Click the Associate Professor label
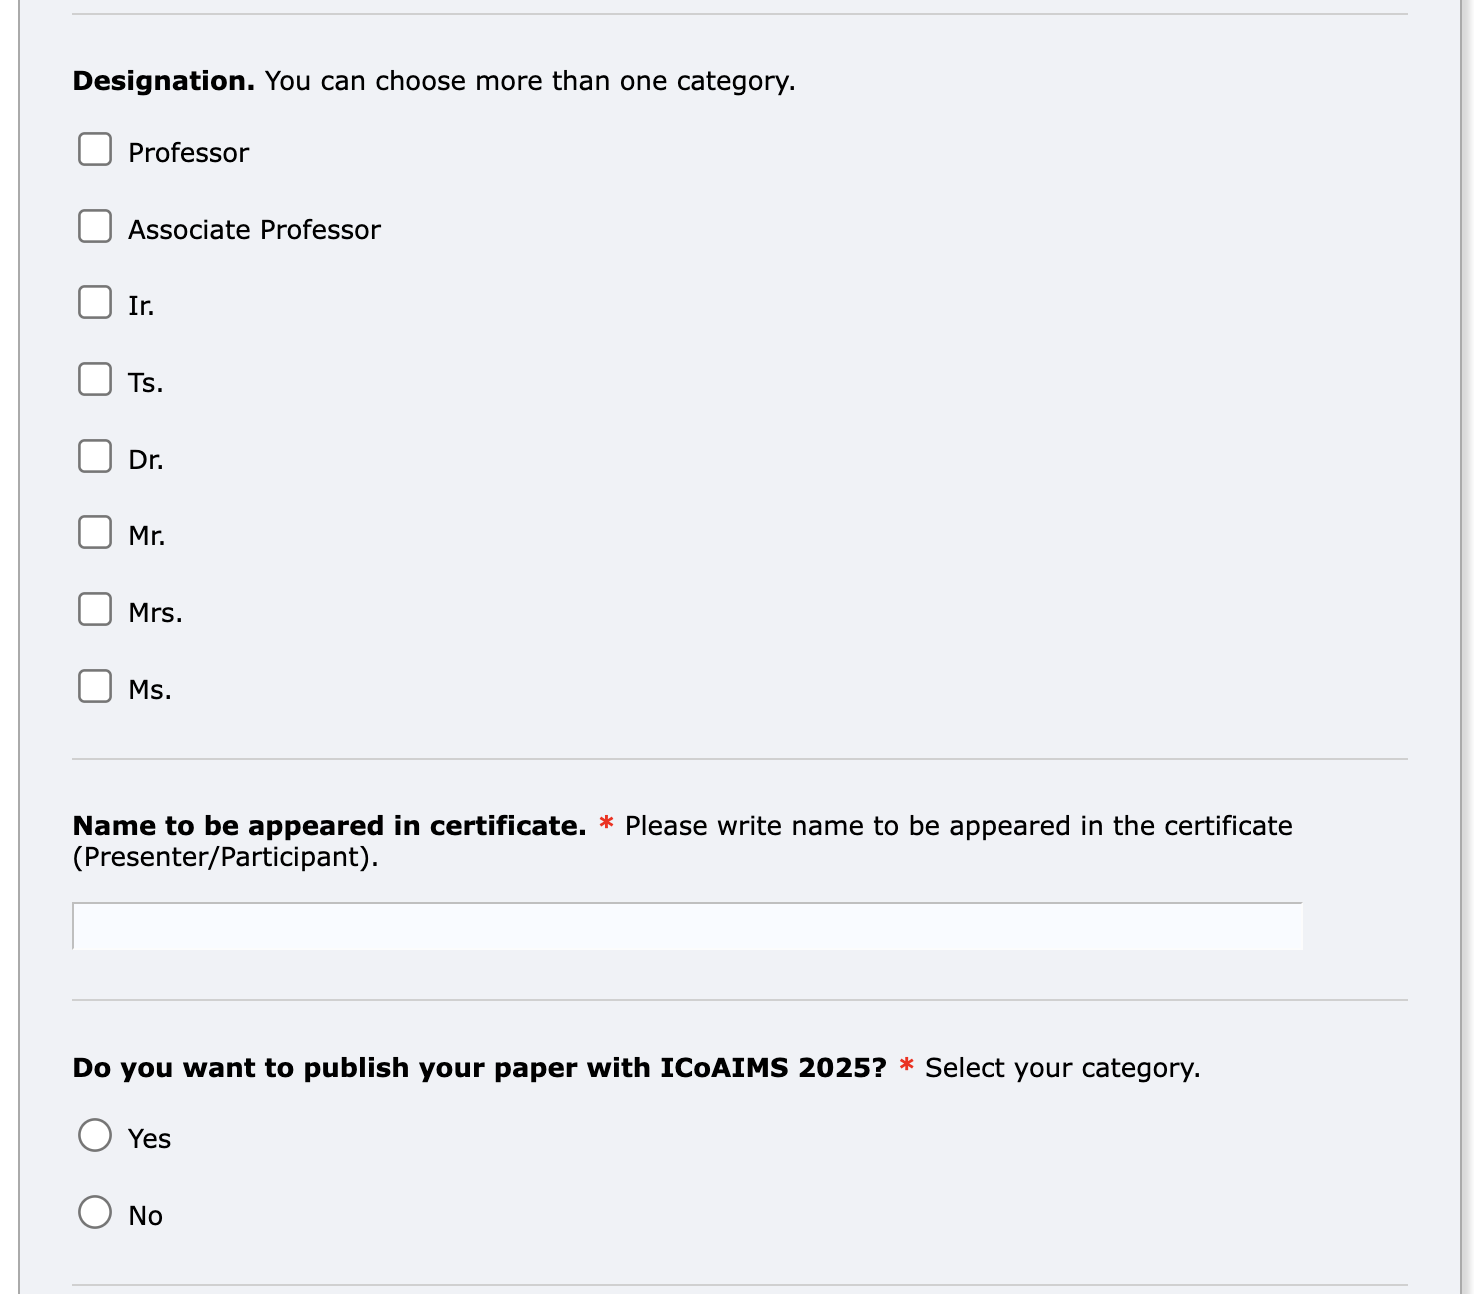Viewport: 1474px width, 1294px height. tap(254, 230)
